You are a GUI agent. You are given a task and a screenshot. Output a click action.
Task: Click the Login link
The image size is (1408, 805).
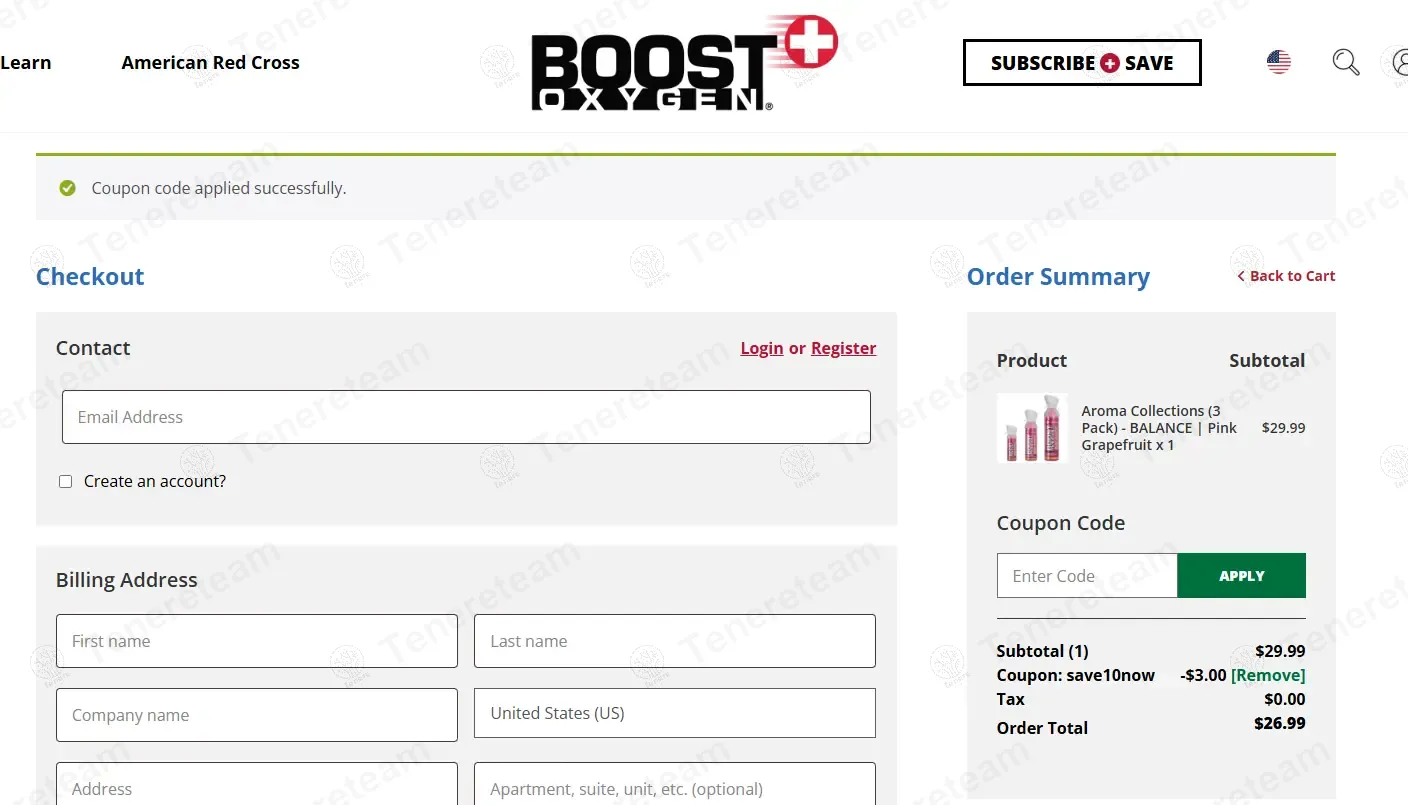point(761,348)
